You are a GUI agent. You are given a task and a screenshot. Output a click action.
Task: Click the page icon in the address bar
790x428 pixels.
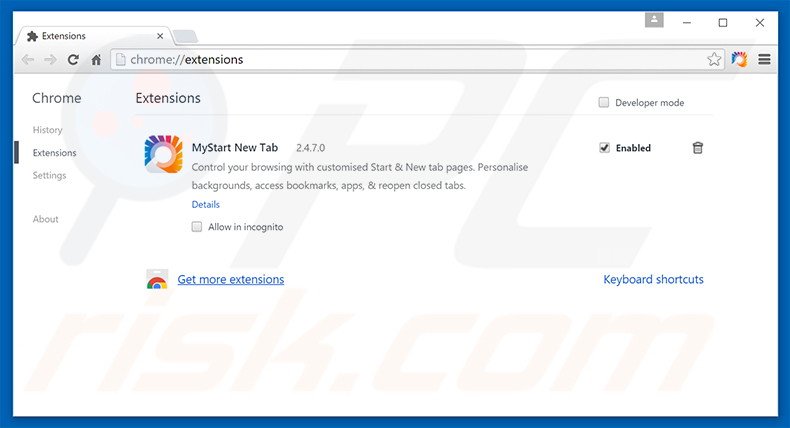click(x=120, y=59)
